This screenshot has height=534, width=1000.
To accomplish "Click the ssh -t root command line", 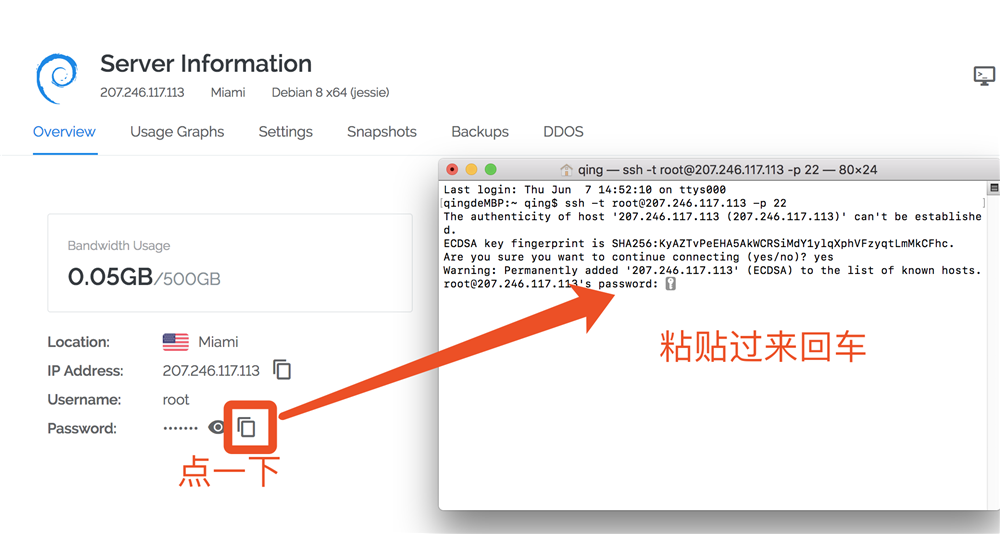I will point(615,203).
